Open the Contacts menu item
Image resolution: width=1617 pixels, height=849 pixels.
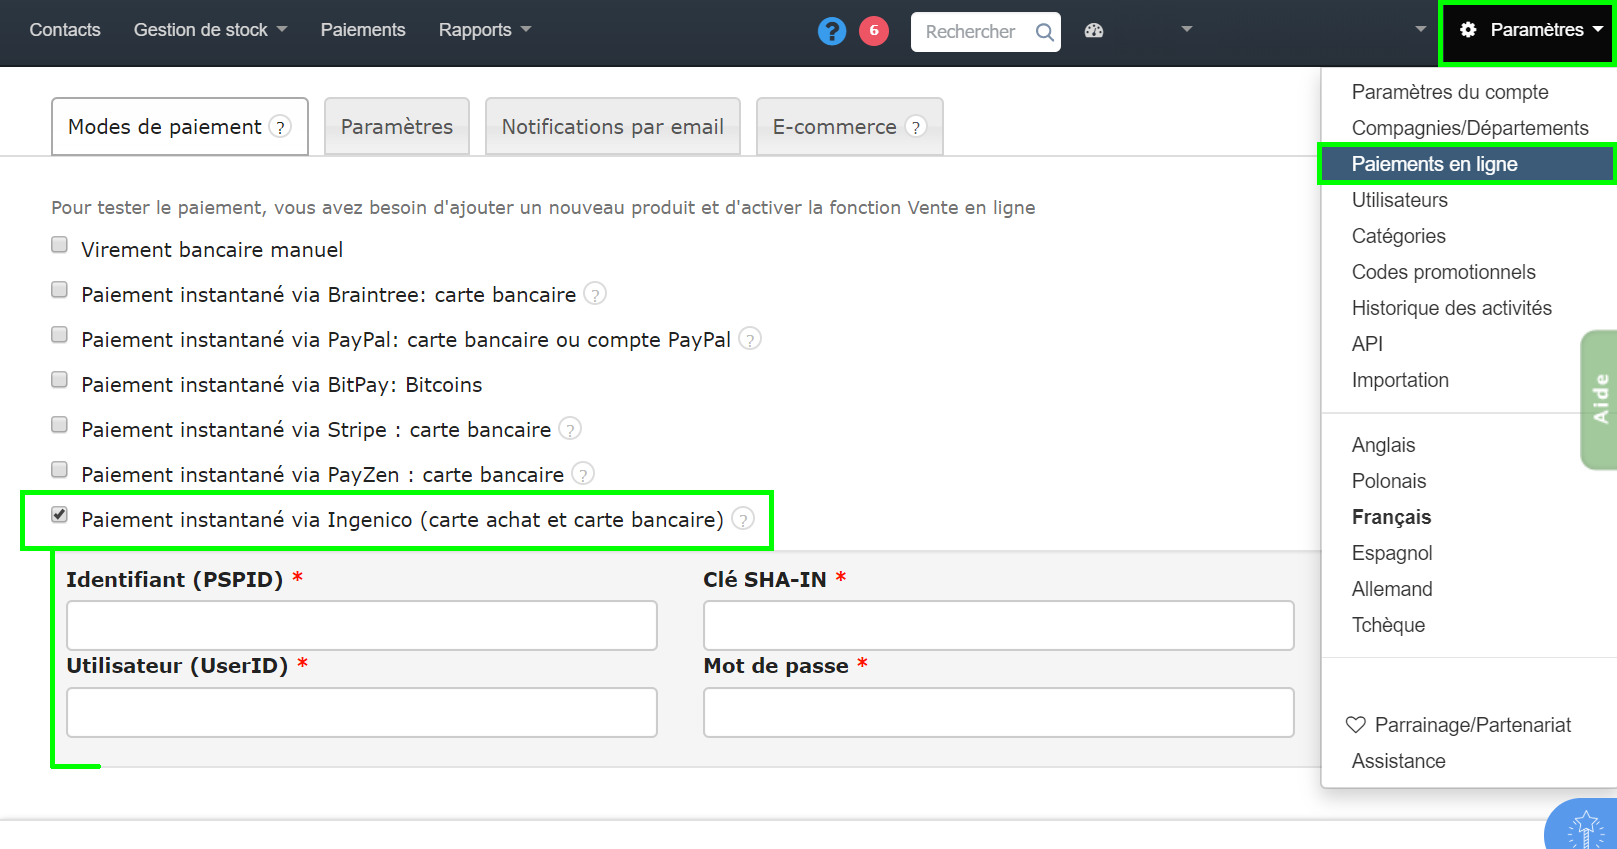[65, 30]
